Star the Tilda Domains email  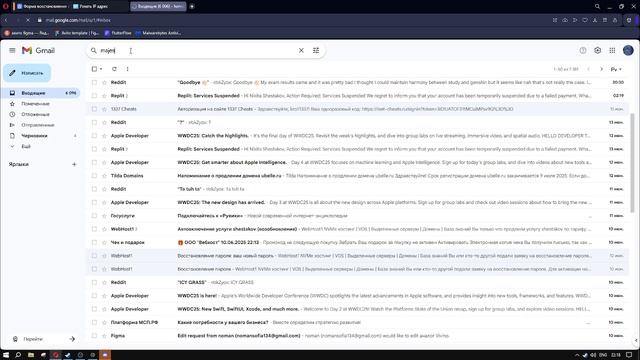104,176
